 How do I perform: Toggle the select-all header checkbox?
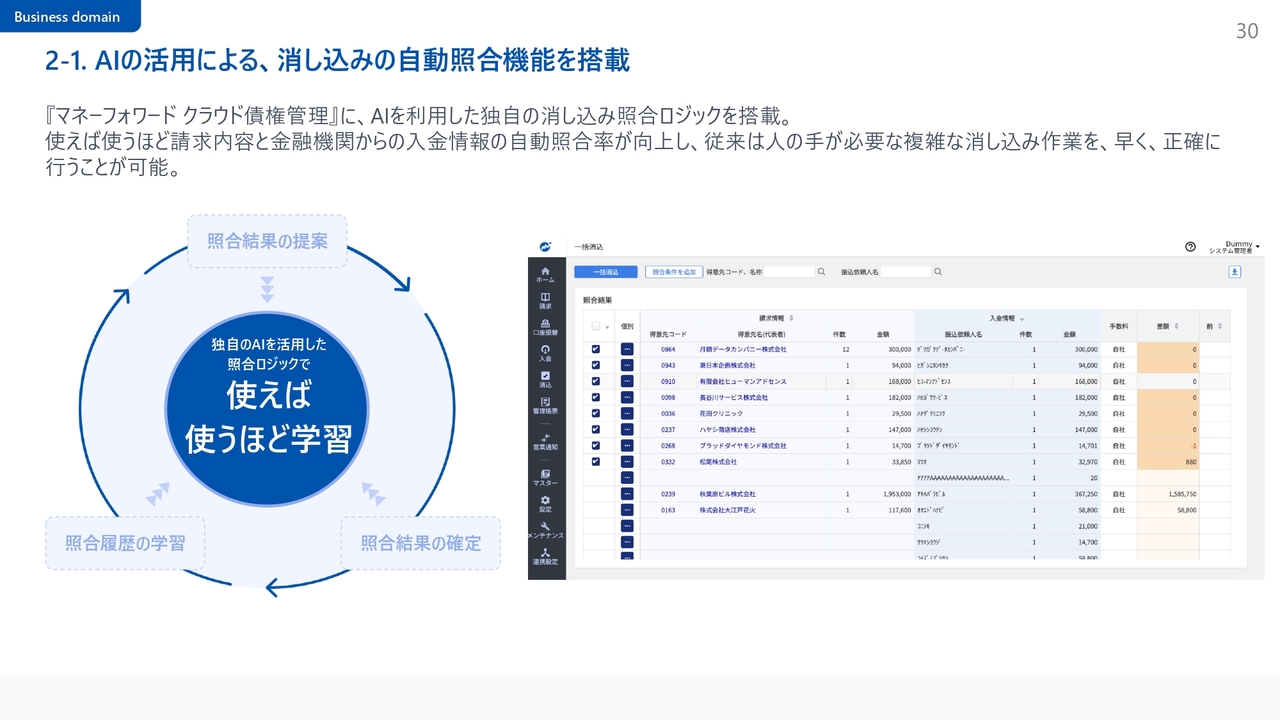[x=596, y=326]
